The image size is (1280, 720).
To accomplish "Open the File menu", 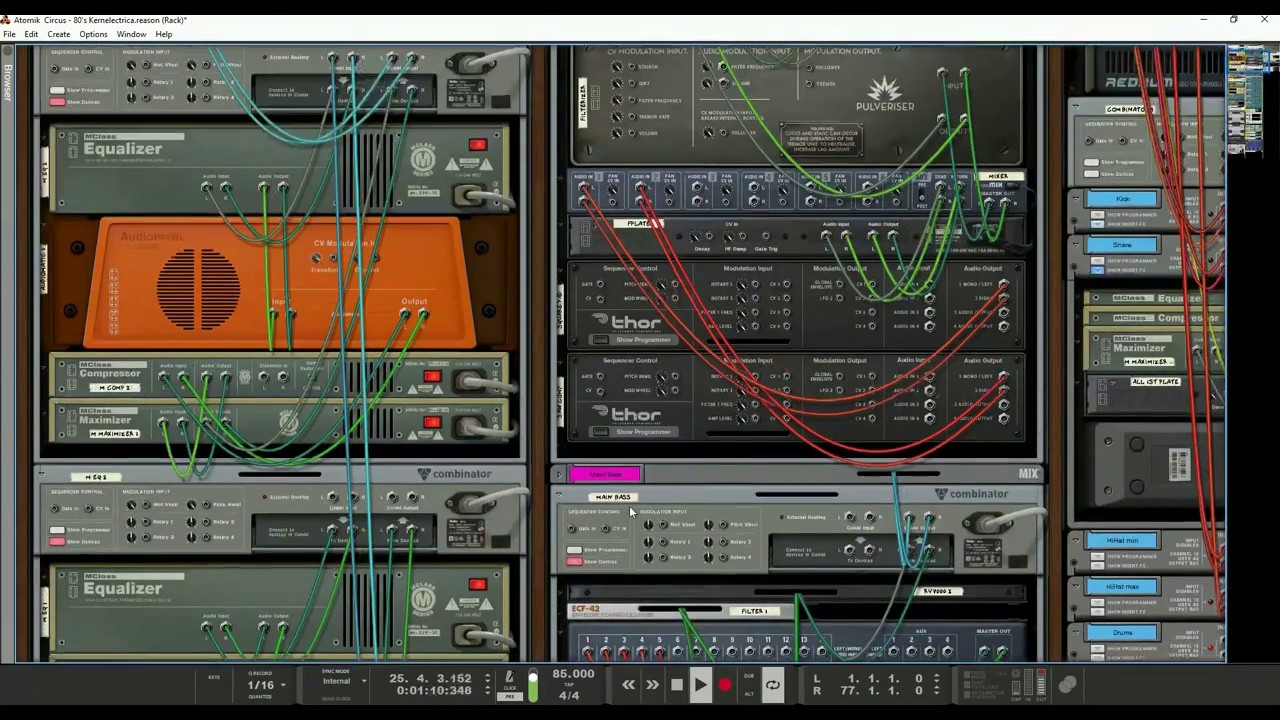I will point(9,34).
